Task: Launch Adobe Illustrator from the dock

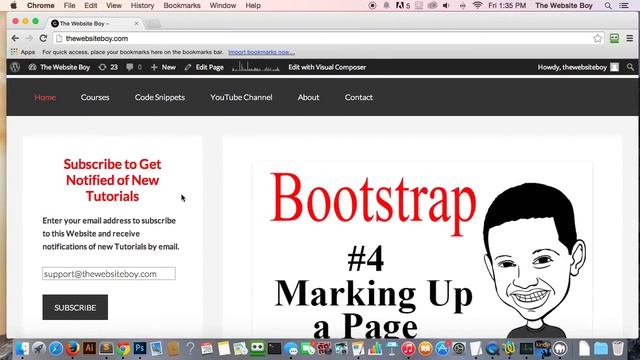Action: tap(89, 348)
